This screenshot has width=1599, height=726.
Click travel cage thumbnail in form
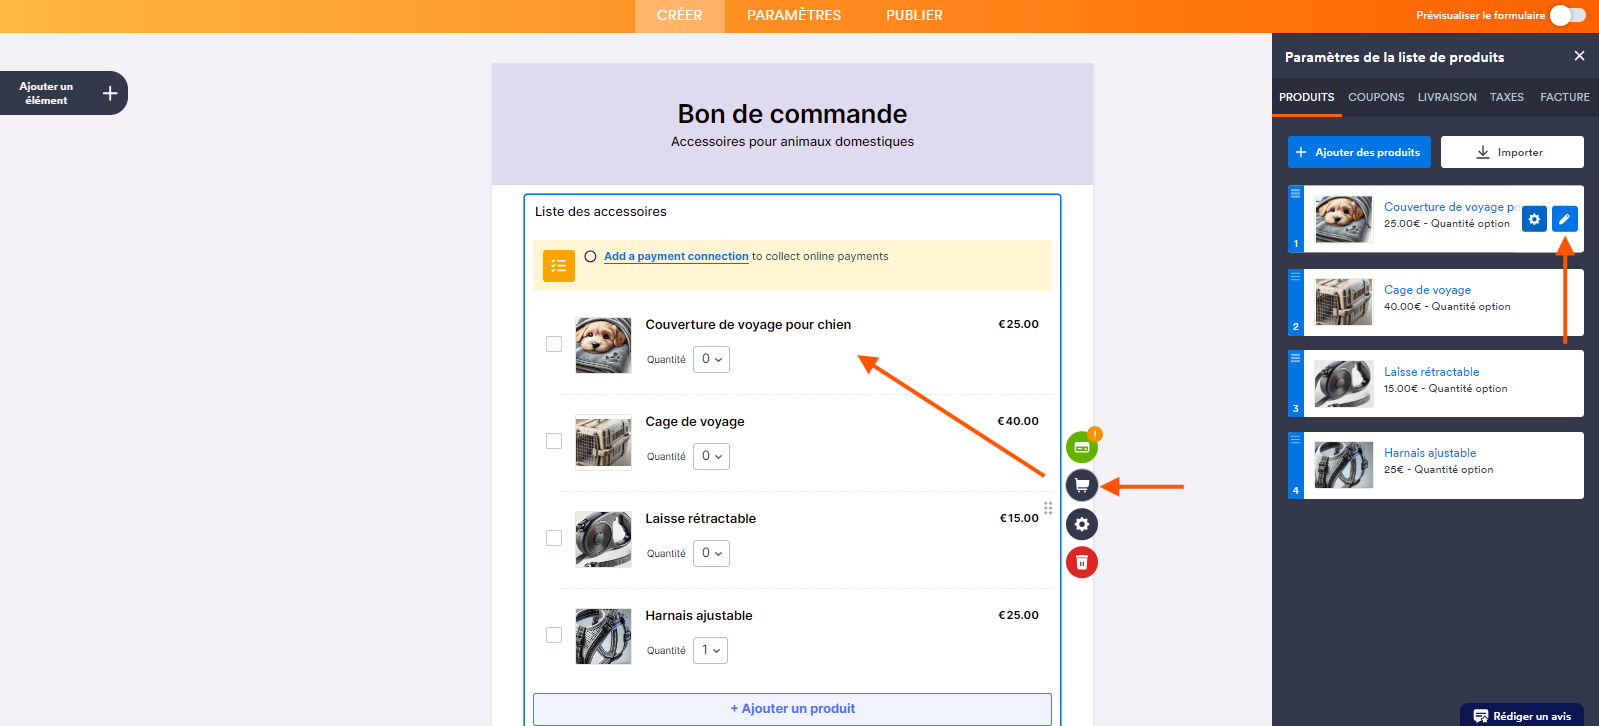coord(603,442)
